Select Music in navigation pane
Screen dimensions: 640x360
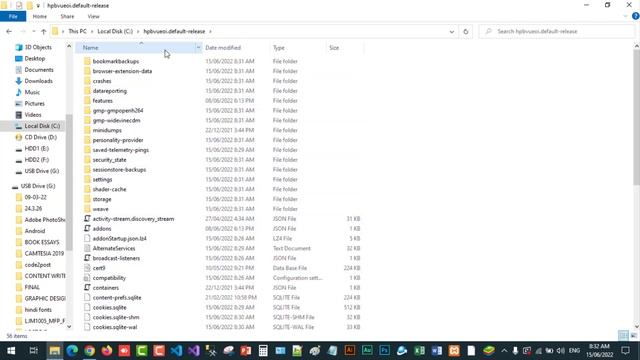32,92
